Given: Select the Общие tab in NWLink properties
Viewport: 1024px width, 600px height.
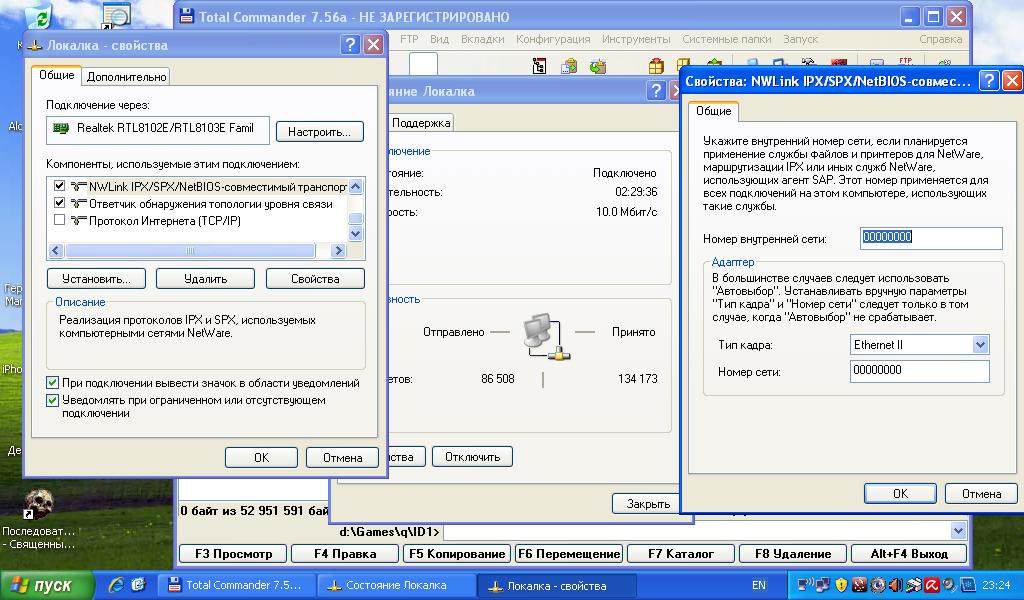Looking at the screenshot, I should pos(714,111).
